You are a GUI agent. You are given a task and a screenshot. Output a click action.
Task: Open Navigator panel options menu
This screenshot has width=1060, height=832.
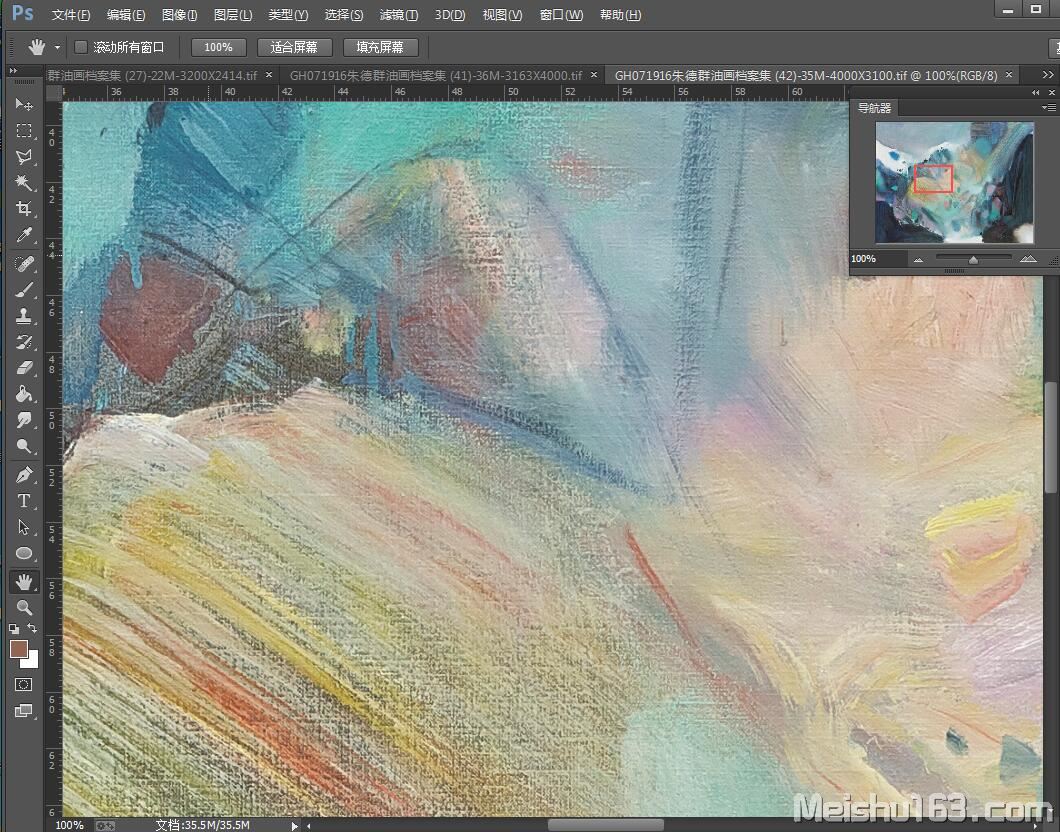tap(1049, 107)
